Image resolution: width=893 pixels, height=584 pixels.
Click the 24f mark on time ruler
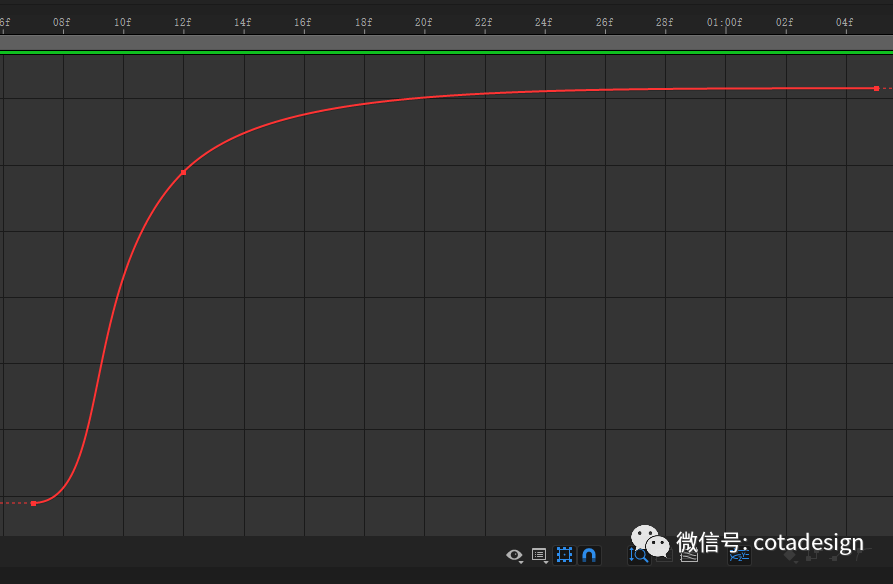543,22
